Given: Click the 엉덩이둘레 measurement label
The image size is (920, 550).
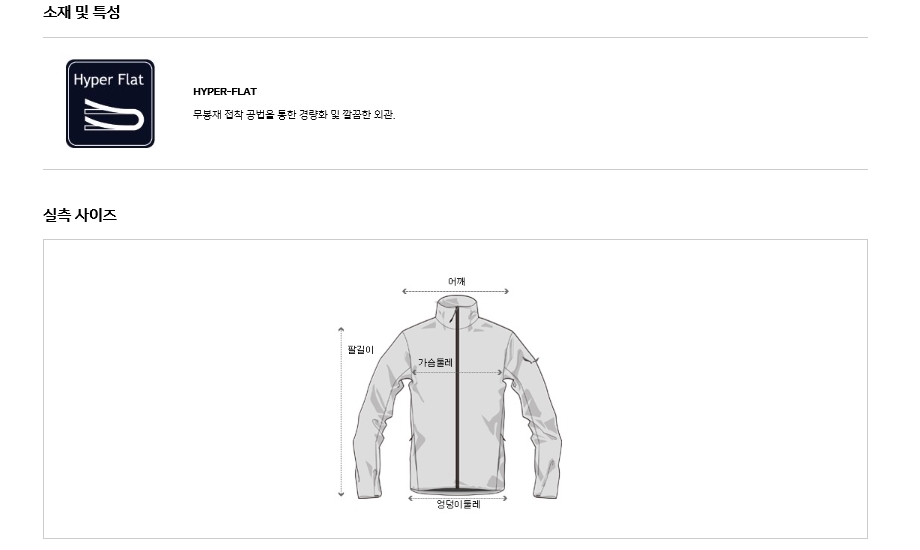Looking at the screenshot, I should point(458,505).
